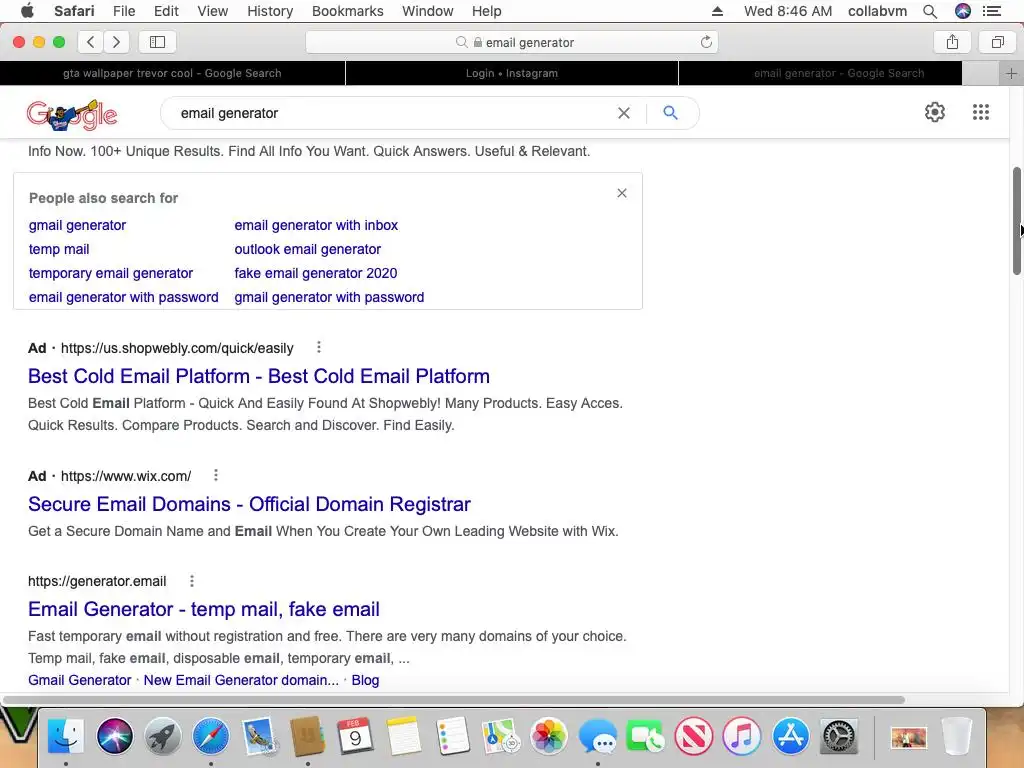Click the Google doodle logo
Screen dimensions: 1024x768
point(72,115)
